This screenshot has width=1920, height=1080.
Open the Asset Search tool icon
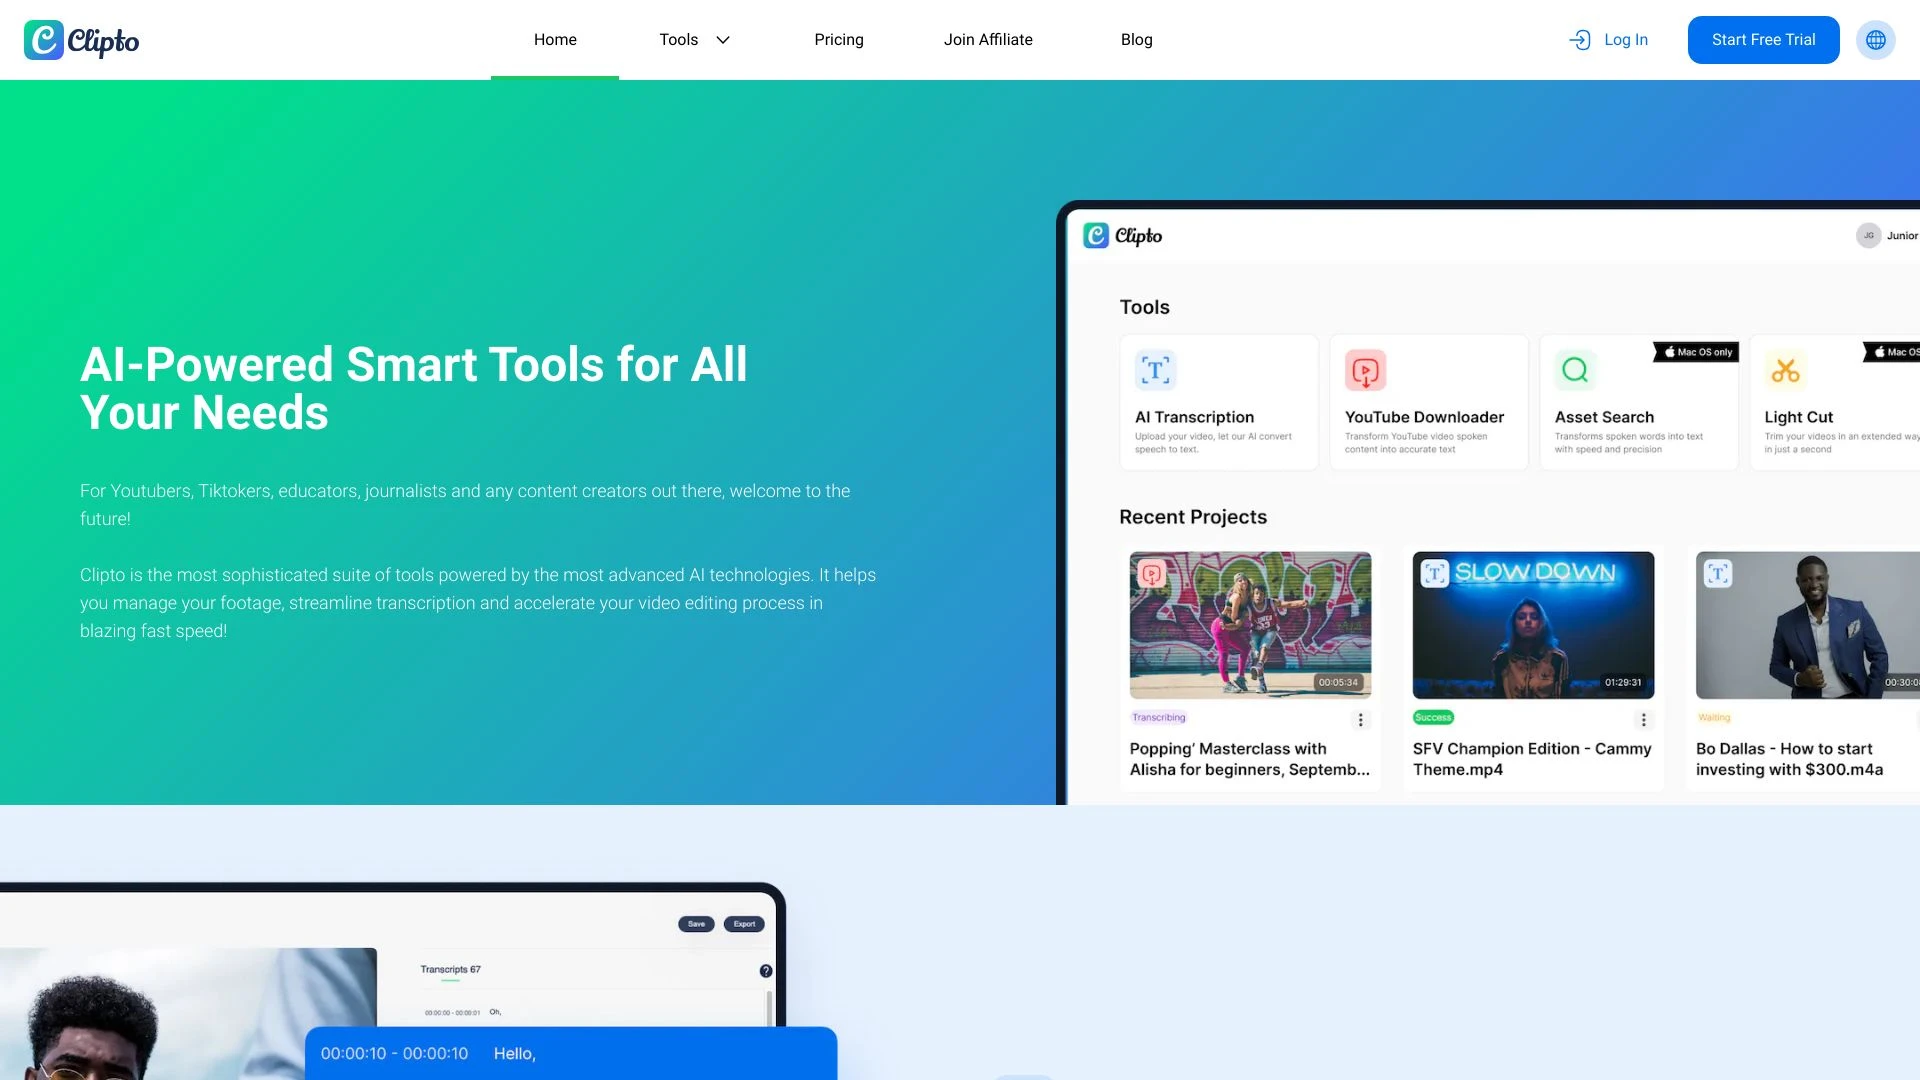[1576, 371]
